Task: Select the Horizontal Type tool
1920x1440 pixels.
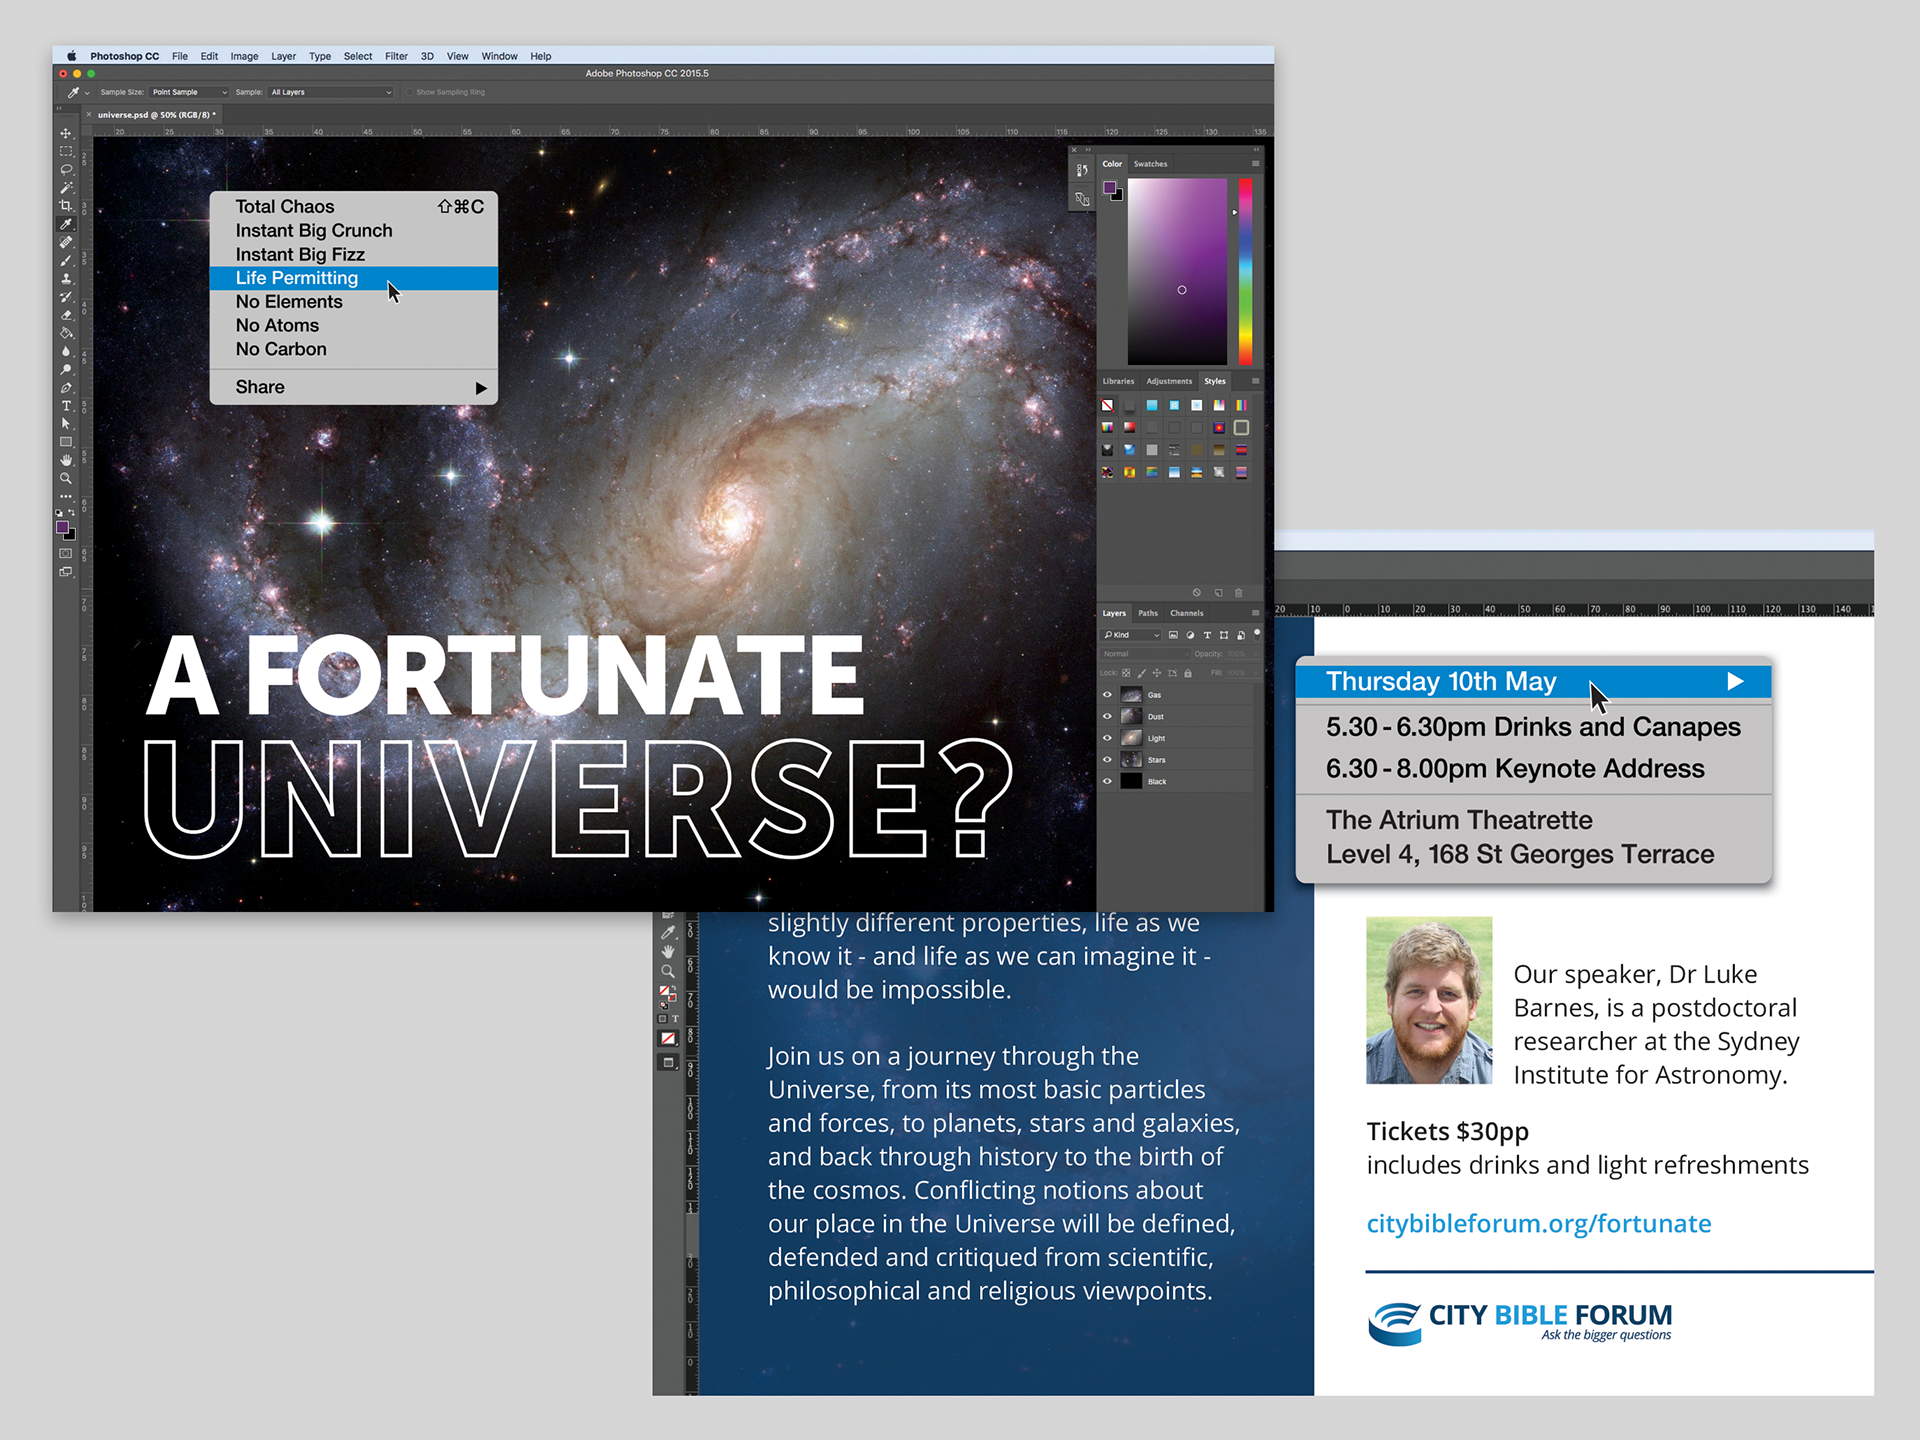Action: 66,406
